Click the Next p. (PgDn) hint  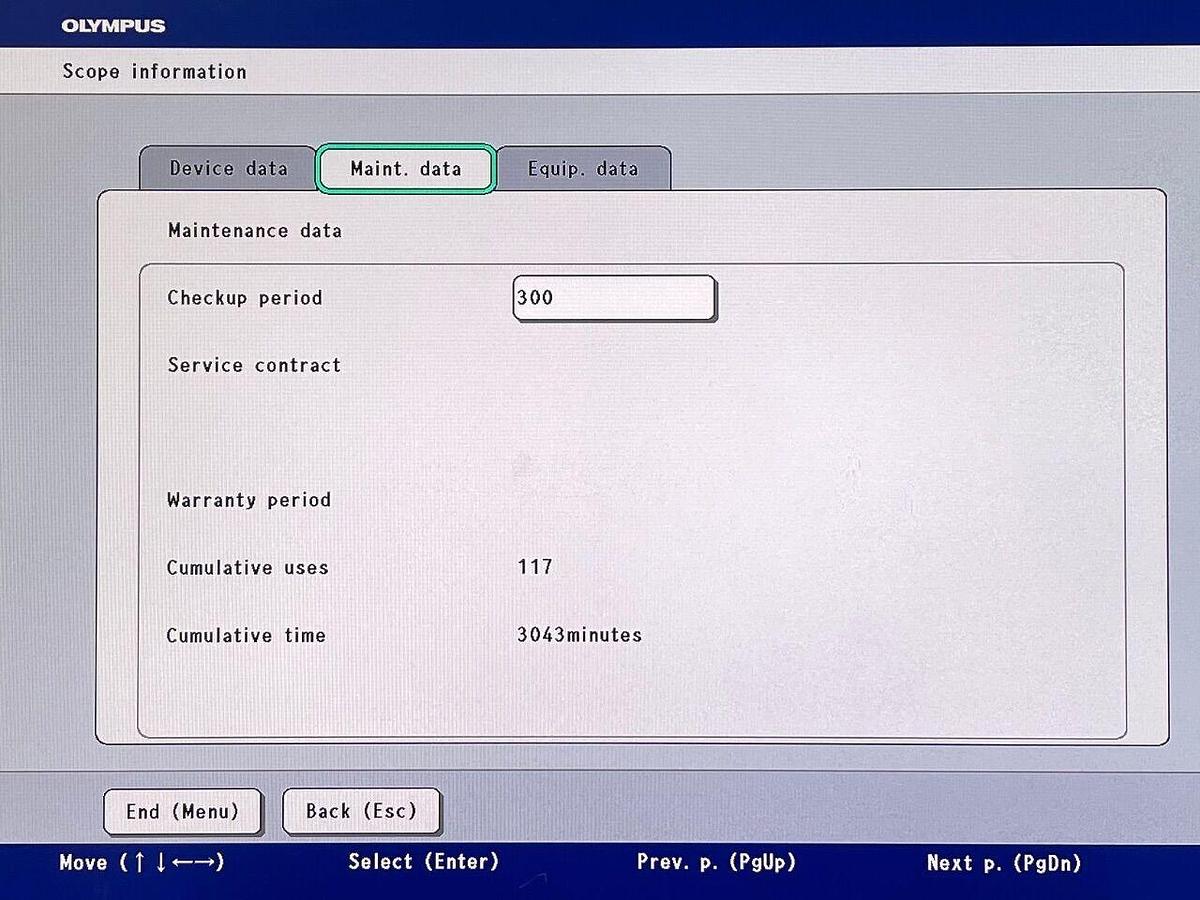pos(1004,862)
